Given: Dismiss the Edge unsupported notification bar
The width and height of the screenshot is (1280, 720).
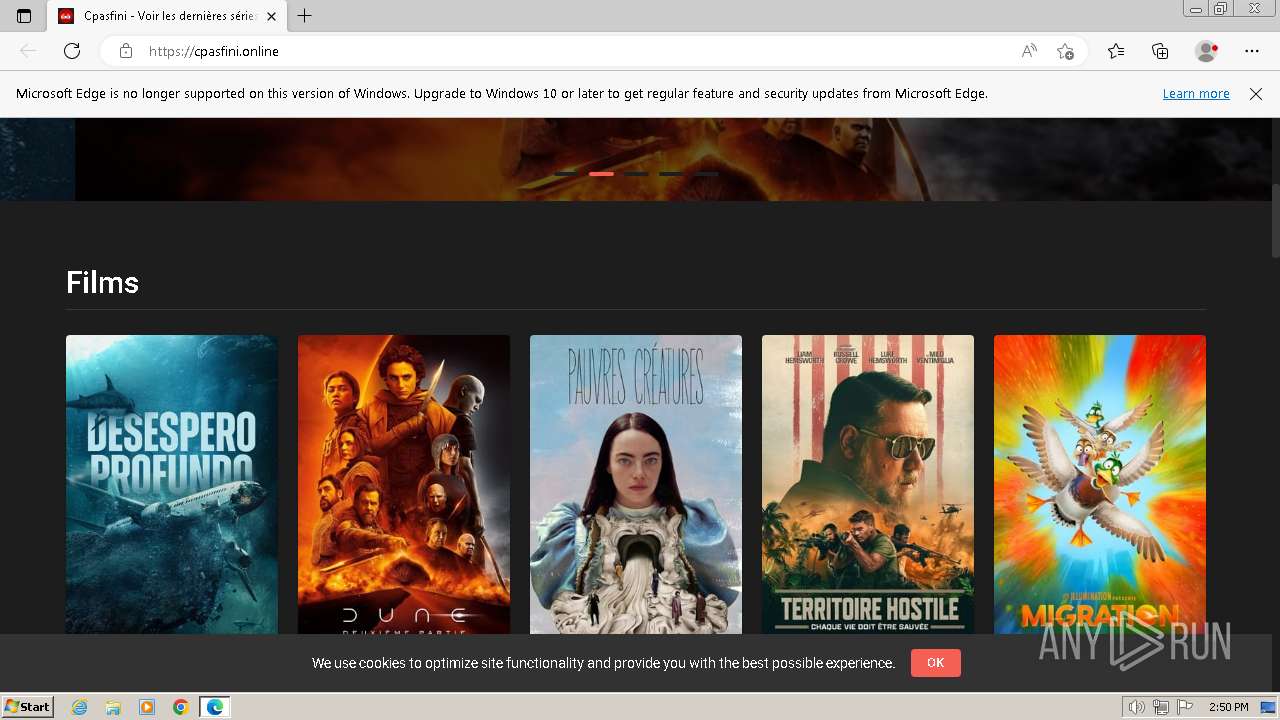Looking at the screenshot, I should click(x=1256, y=94).
